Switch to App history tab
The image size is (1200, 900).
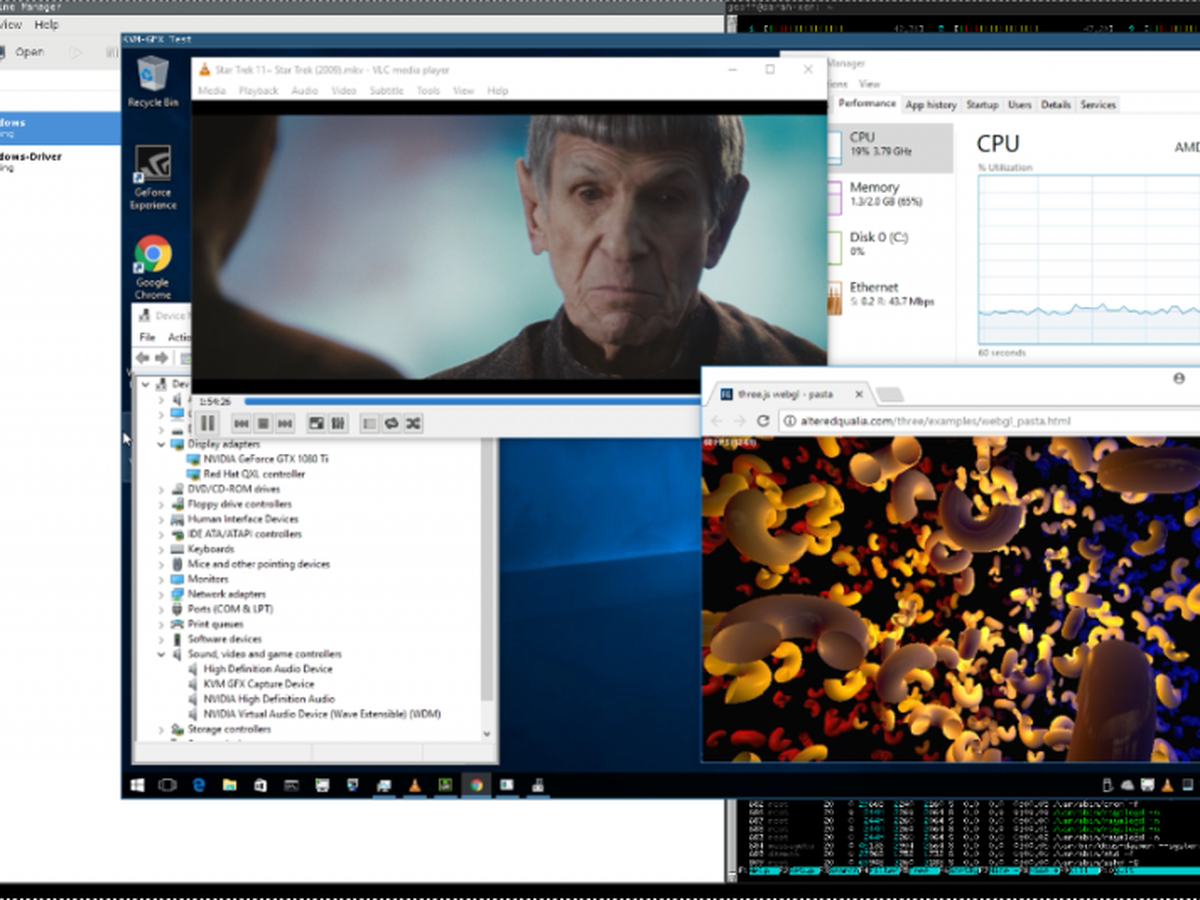tap(930, 105)
